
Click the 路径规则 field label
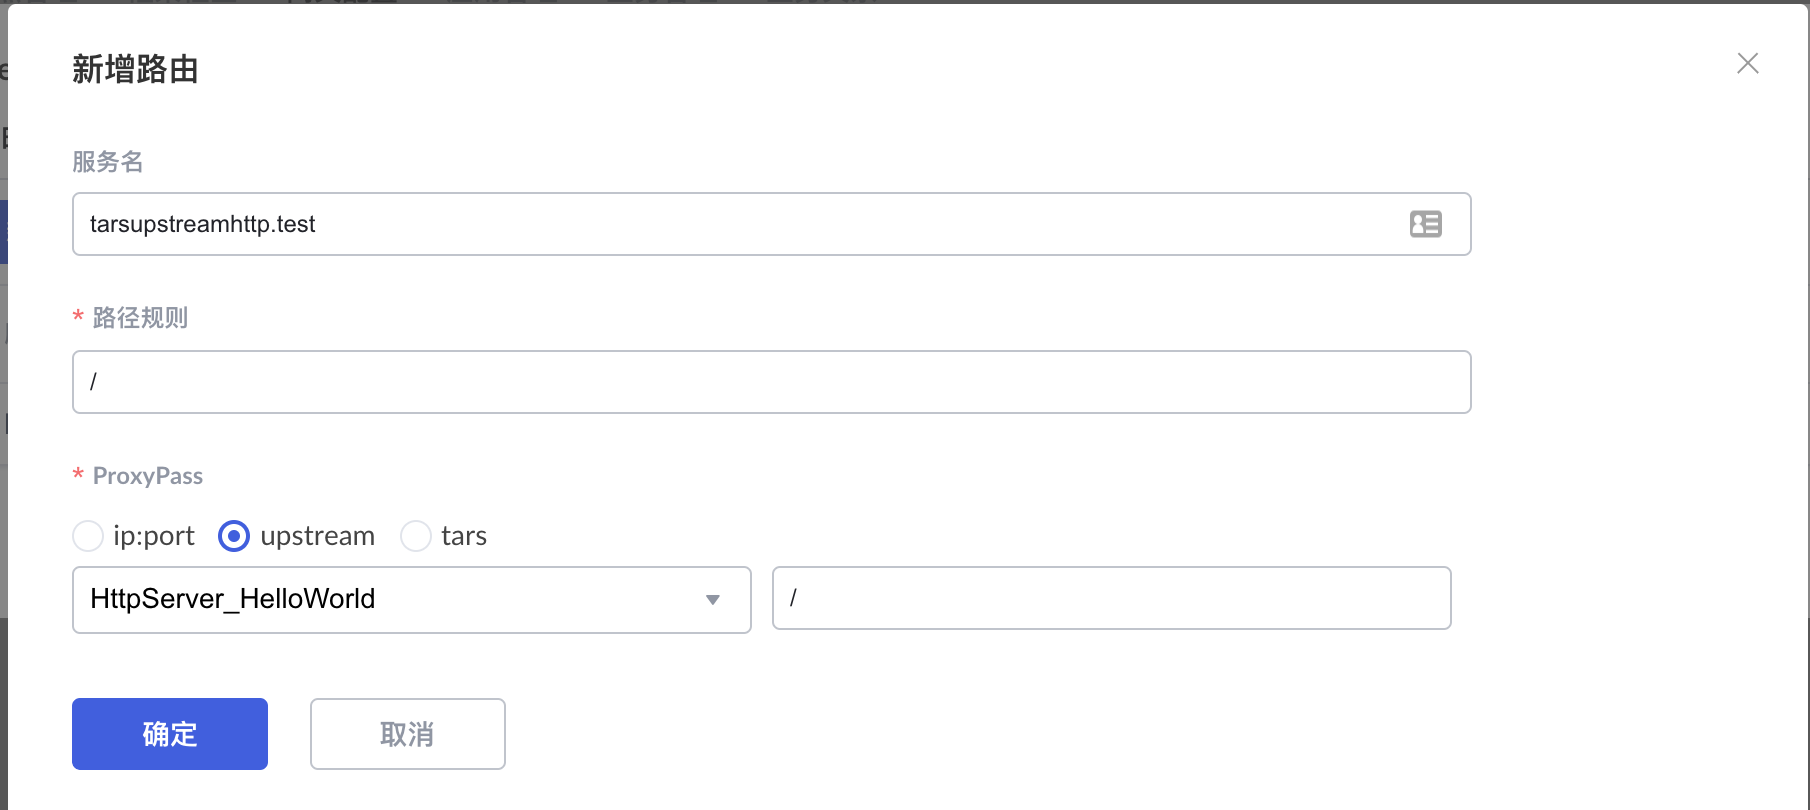[x=140, y=318]
